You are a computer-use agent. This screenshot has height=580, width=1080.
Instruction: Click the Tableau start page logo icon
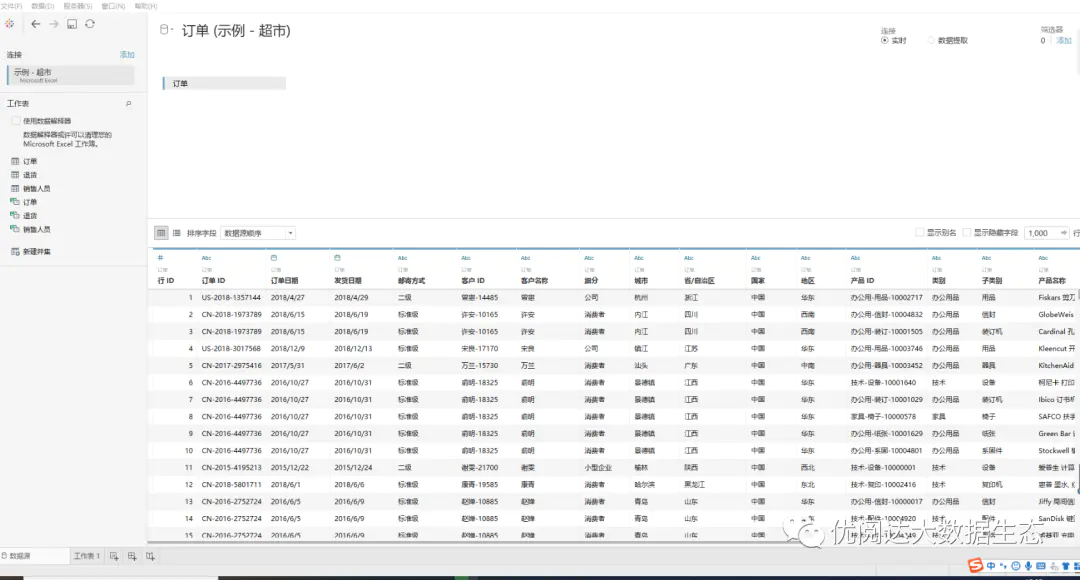tap(10, 23)
